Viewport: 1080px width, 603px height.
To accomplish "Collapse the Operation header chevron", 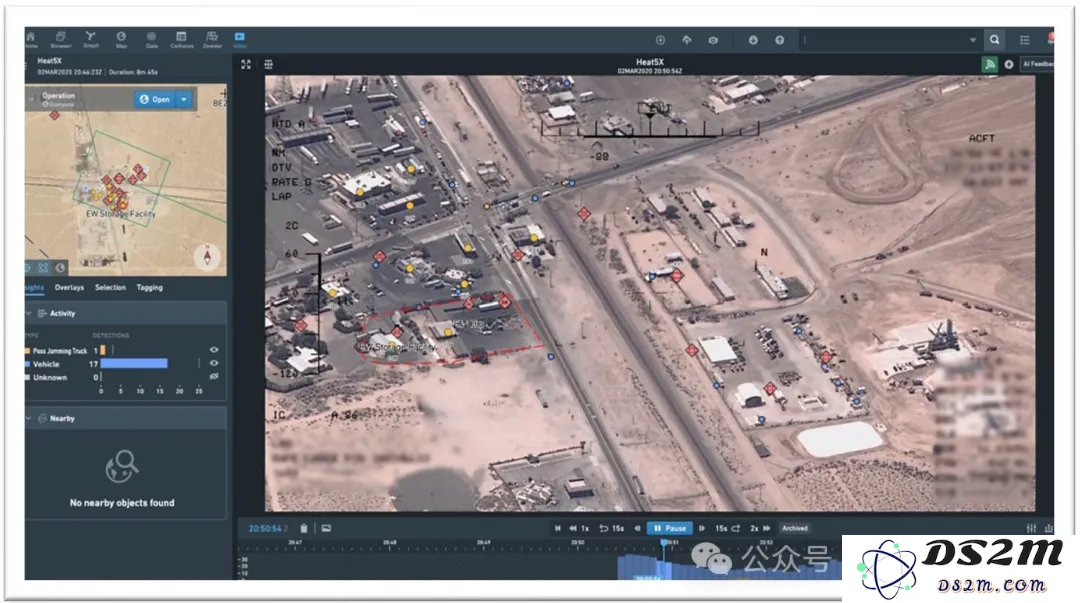I will coord(32,99).
